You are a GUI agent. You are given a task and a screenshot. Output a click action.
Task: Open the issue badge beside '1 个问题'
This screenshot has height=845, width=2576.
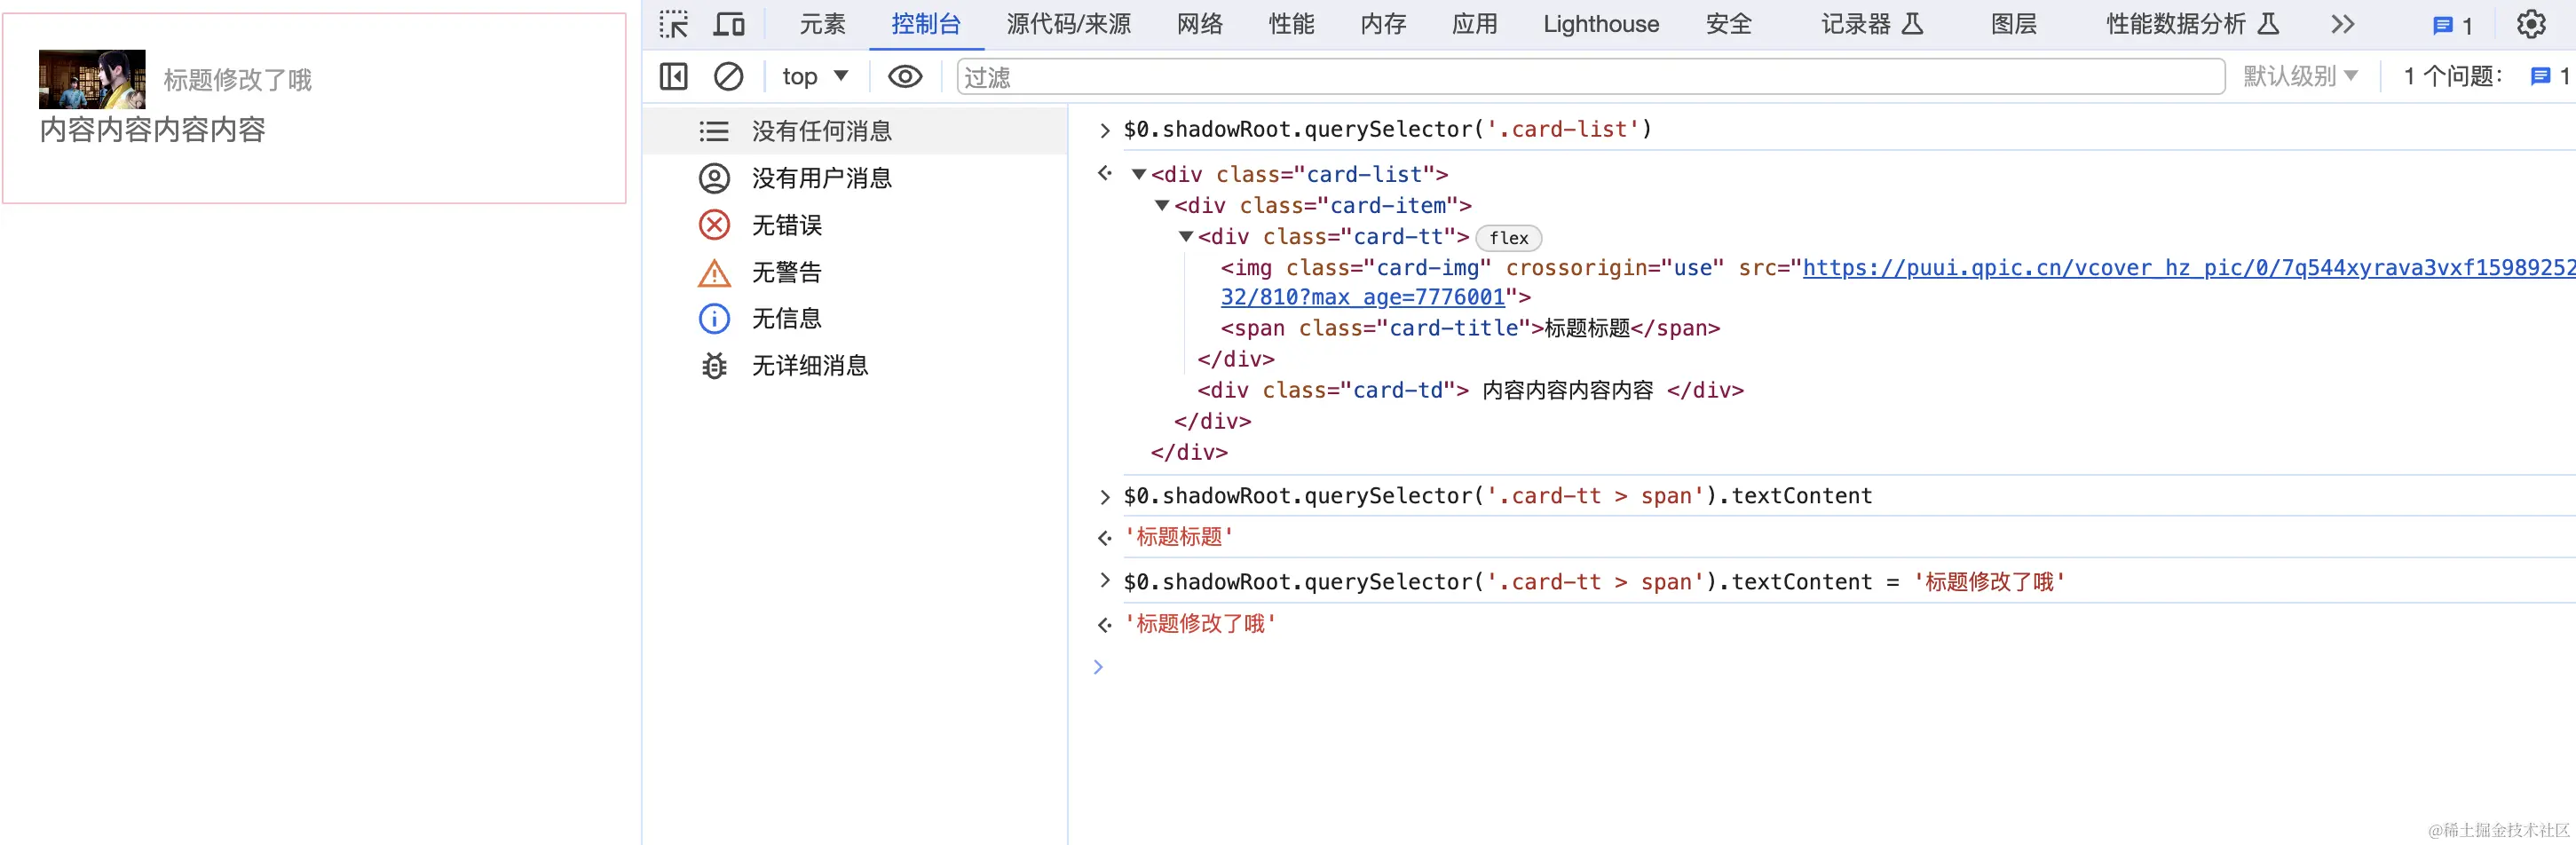click(x=2549, y=77)
